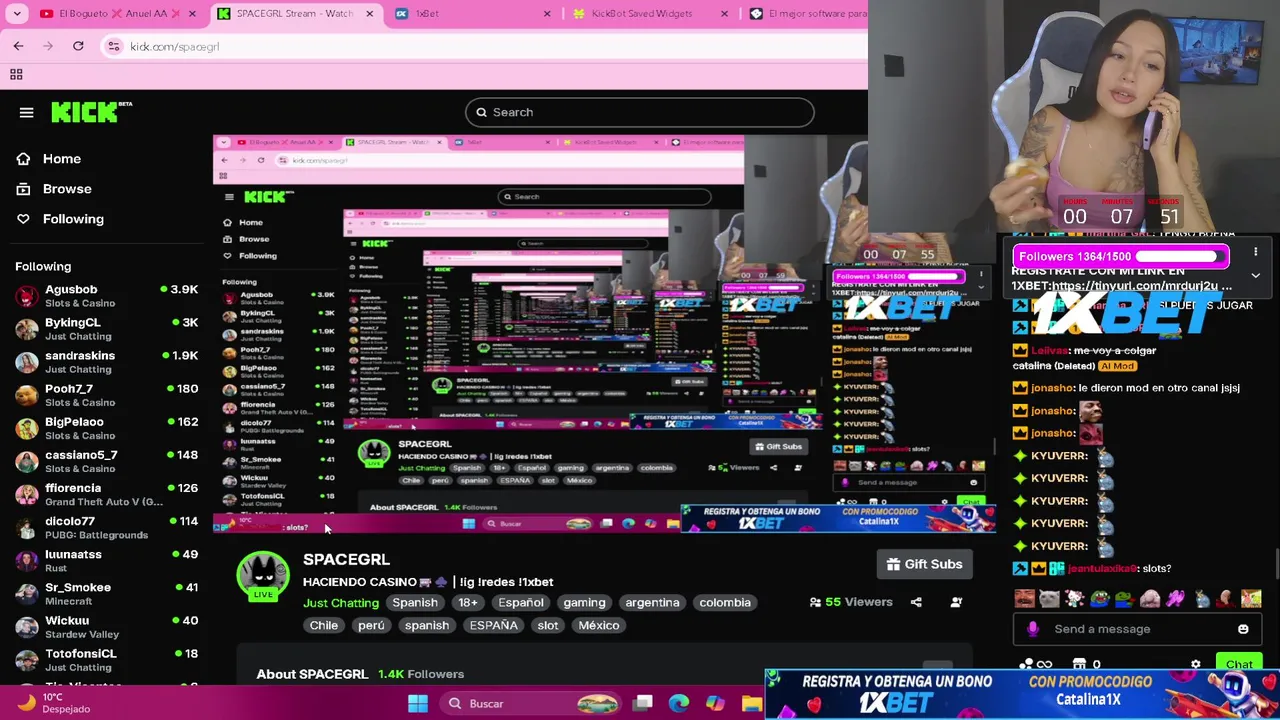The height and width of the screenshot is (720, 1280).
Task: Click the colombia tag
Action: click(x=725, y=603)
